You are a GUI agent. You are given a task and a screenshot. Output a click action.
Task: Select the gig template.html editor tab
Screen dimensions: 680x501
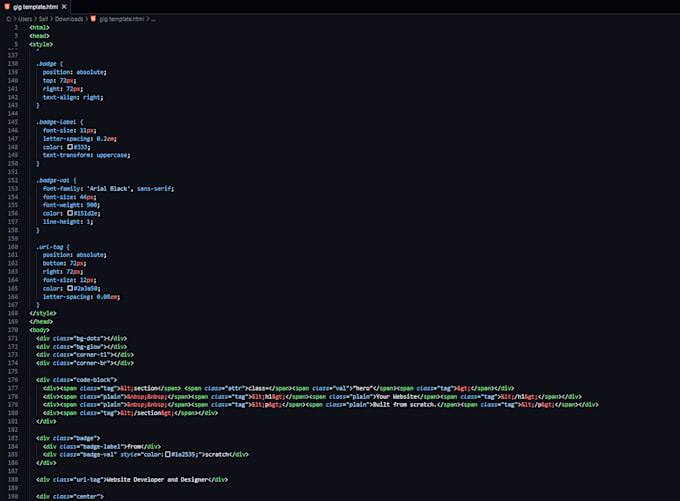coord(35,7)
